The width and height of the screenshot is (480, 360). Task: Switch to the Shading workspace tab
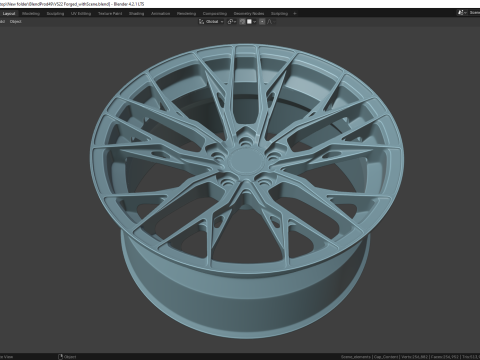136,14
